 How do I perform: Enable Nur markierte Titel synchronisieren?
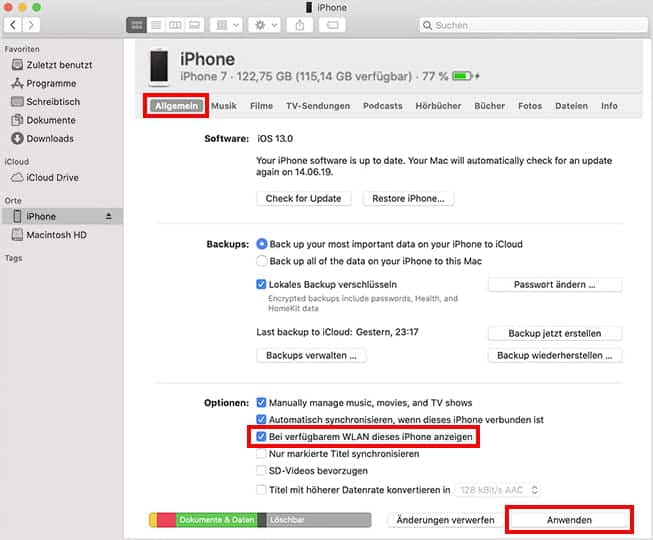point(261,453)
